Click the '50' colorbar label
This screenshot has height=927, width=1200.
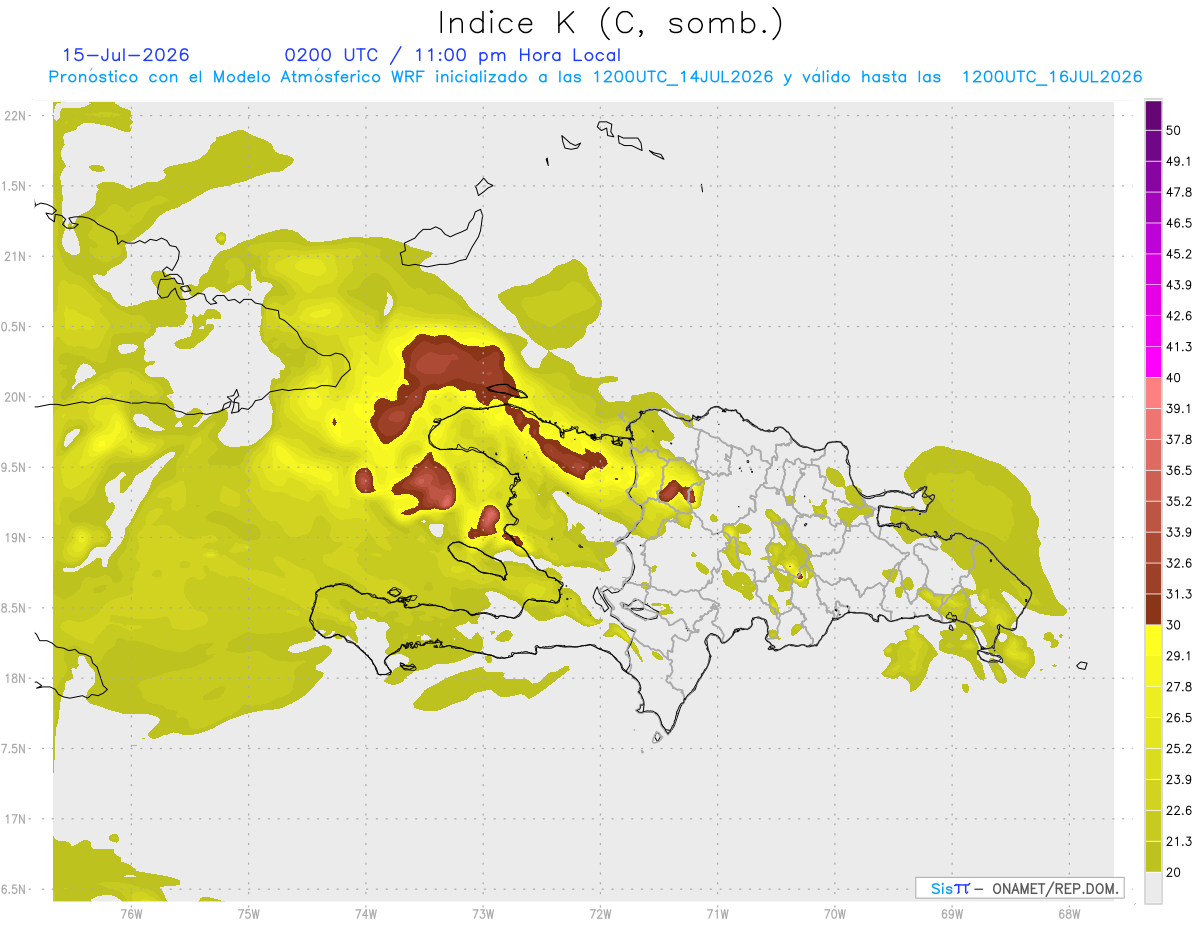click(x=1175, y=131)
